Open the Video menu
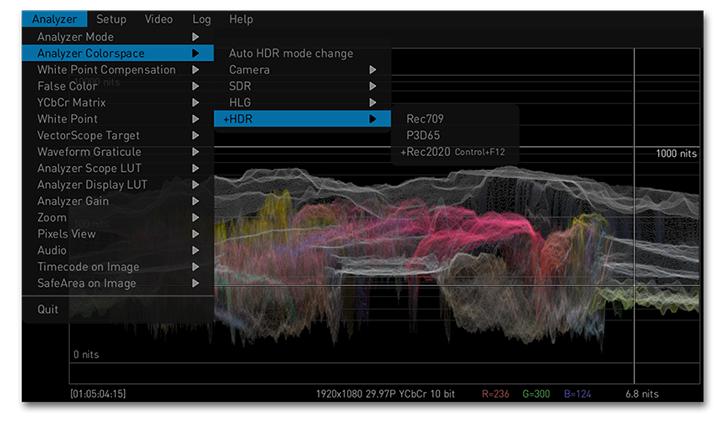 click(x=158, y=19)
